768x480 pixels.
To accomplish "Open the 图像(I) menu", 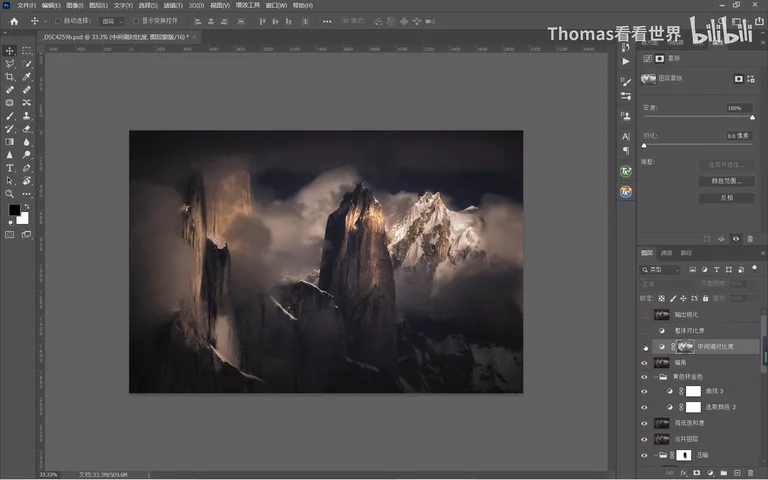I will pyautogui.click(x=74, y=5).
